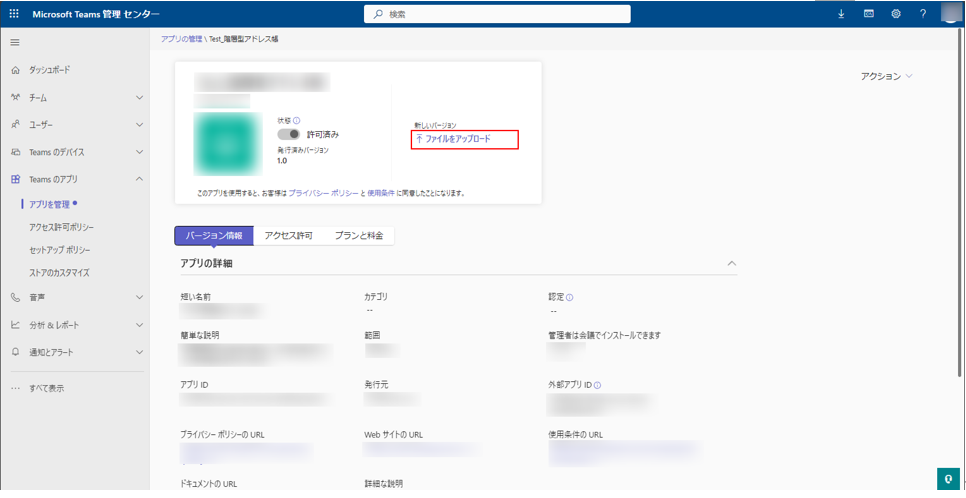The image size is (966, 498).
Task: Click the チーム sidebar icon
Action: [x=15, y=97]
